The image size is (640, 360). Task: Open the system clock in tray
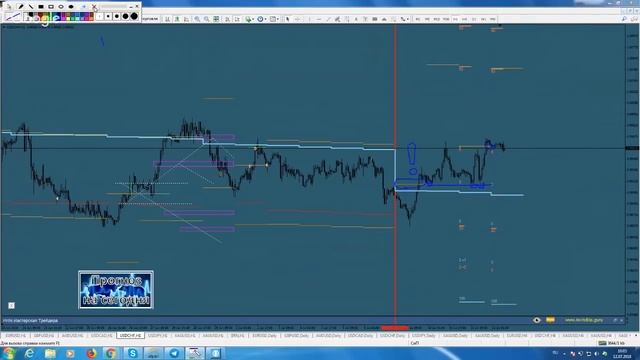pyautogui.click(x=622, y=354)
